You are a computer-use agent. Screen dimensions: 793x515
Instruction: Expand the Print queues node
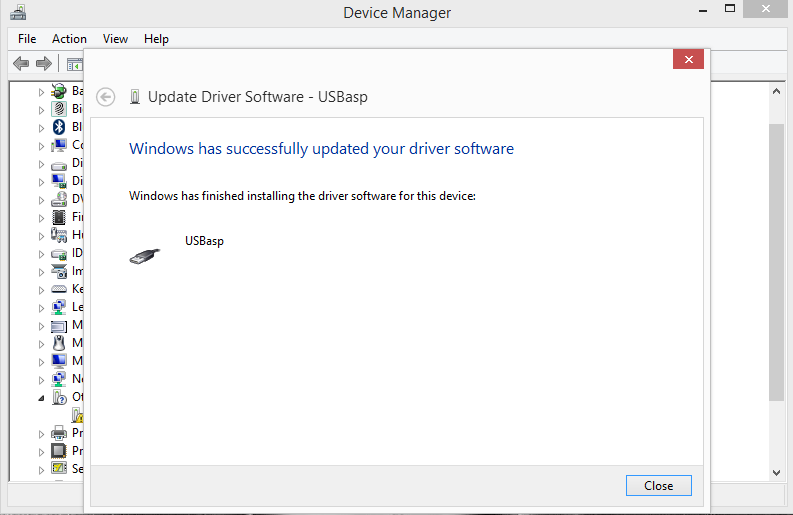41,434
